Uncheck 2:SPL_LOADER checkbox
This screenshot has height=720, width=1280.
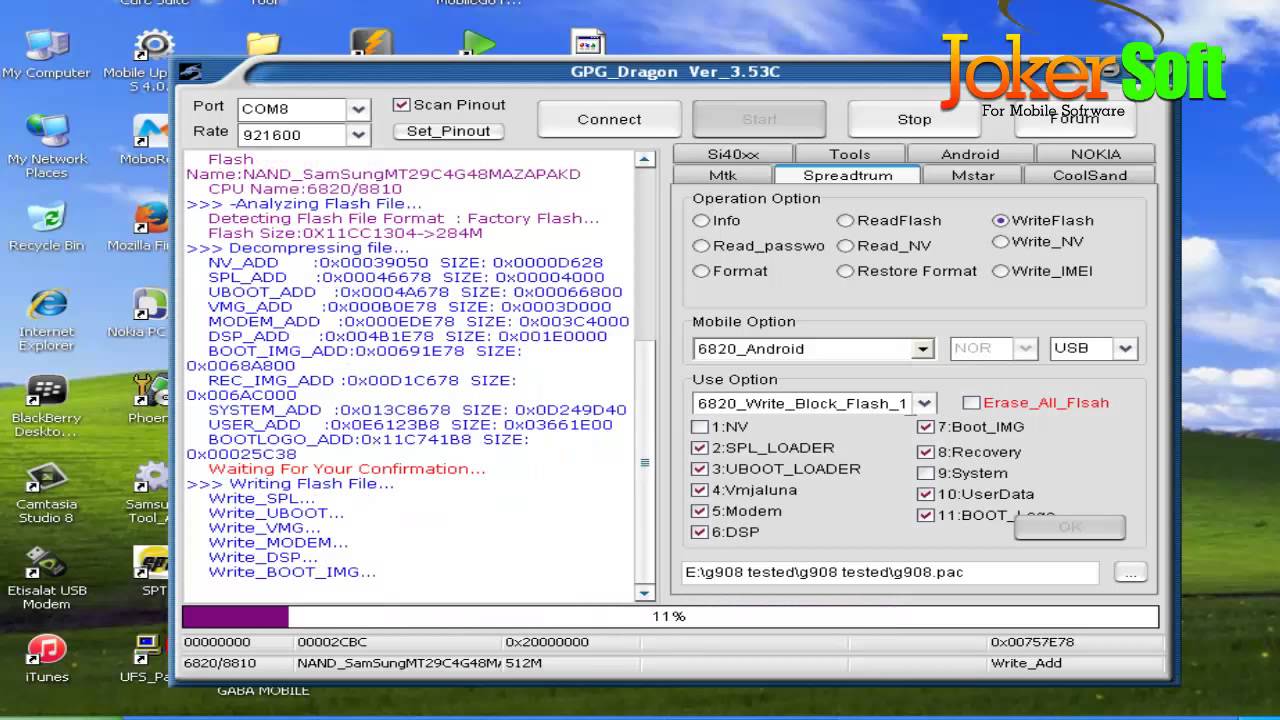(x=700, y=448)
